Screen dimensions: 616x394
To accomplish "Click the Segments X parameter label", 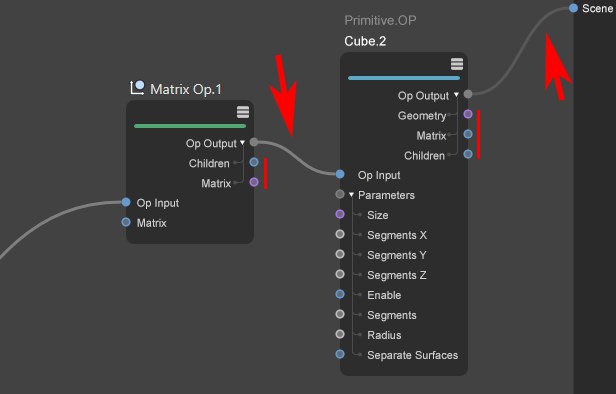I will pyautogui.click(x=397, y=235).
